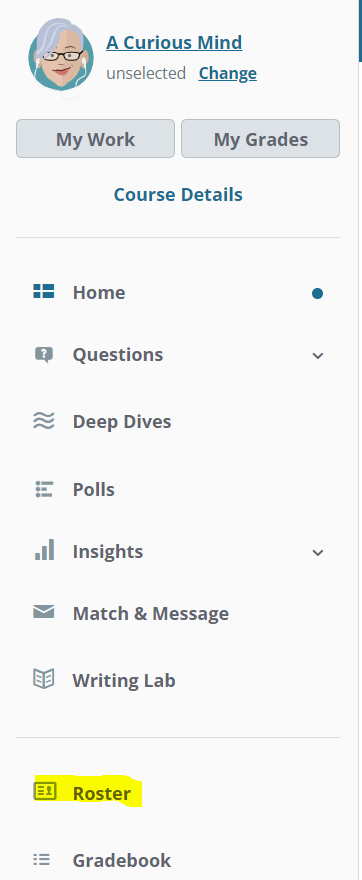The image size is (362, 880).
Task: Click the Questions speech bubble icon
Action: coord(44,355)
